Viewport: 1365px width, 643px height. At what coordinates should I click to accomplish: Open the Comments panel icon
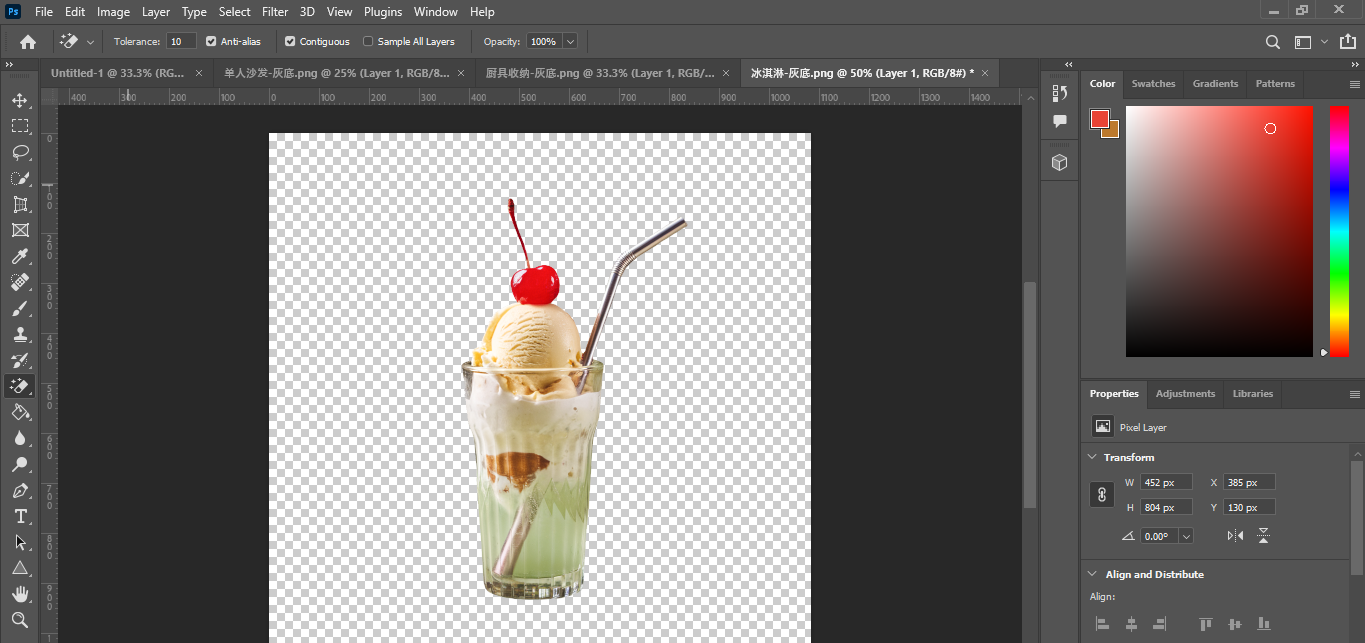[1060, 121]
